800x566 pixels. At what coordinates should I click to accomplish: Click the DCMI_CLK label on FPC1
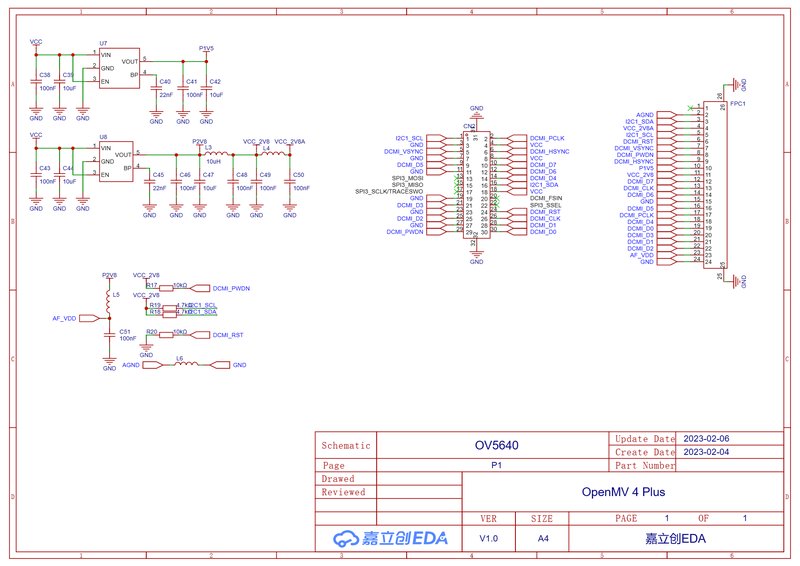click(x=639, y=188)
